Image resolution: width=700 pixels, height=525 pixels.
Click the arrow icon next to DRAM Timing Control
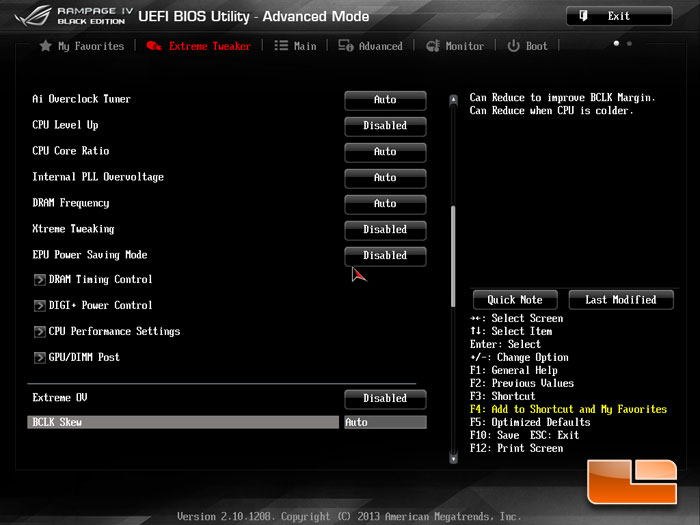point(40,280)
